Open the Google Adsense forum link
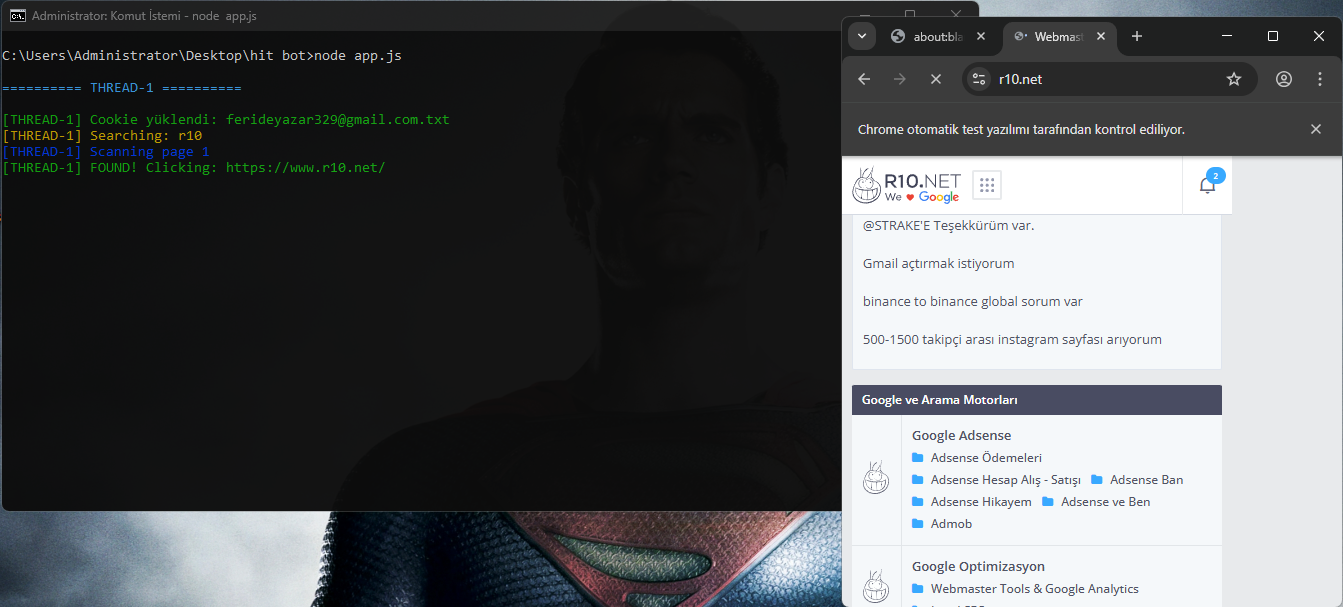Image resolution: width=1343 pixels, height=607 pixels. pos(961,435)
